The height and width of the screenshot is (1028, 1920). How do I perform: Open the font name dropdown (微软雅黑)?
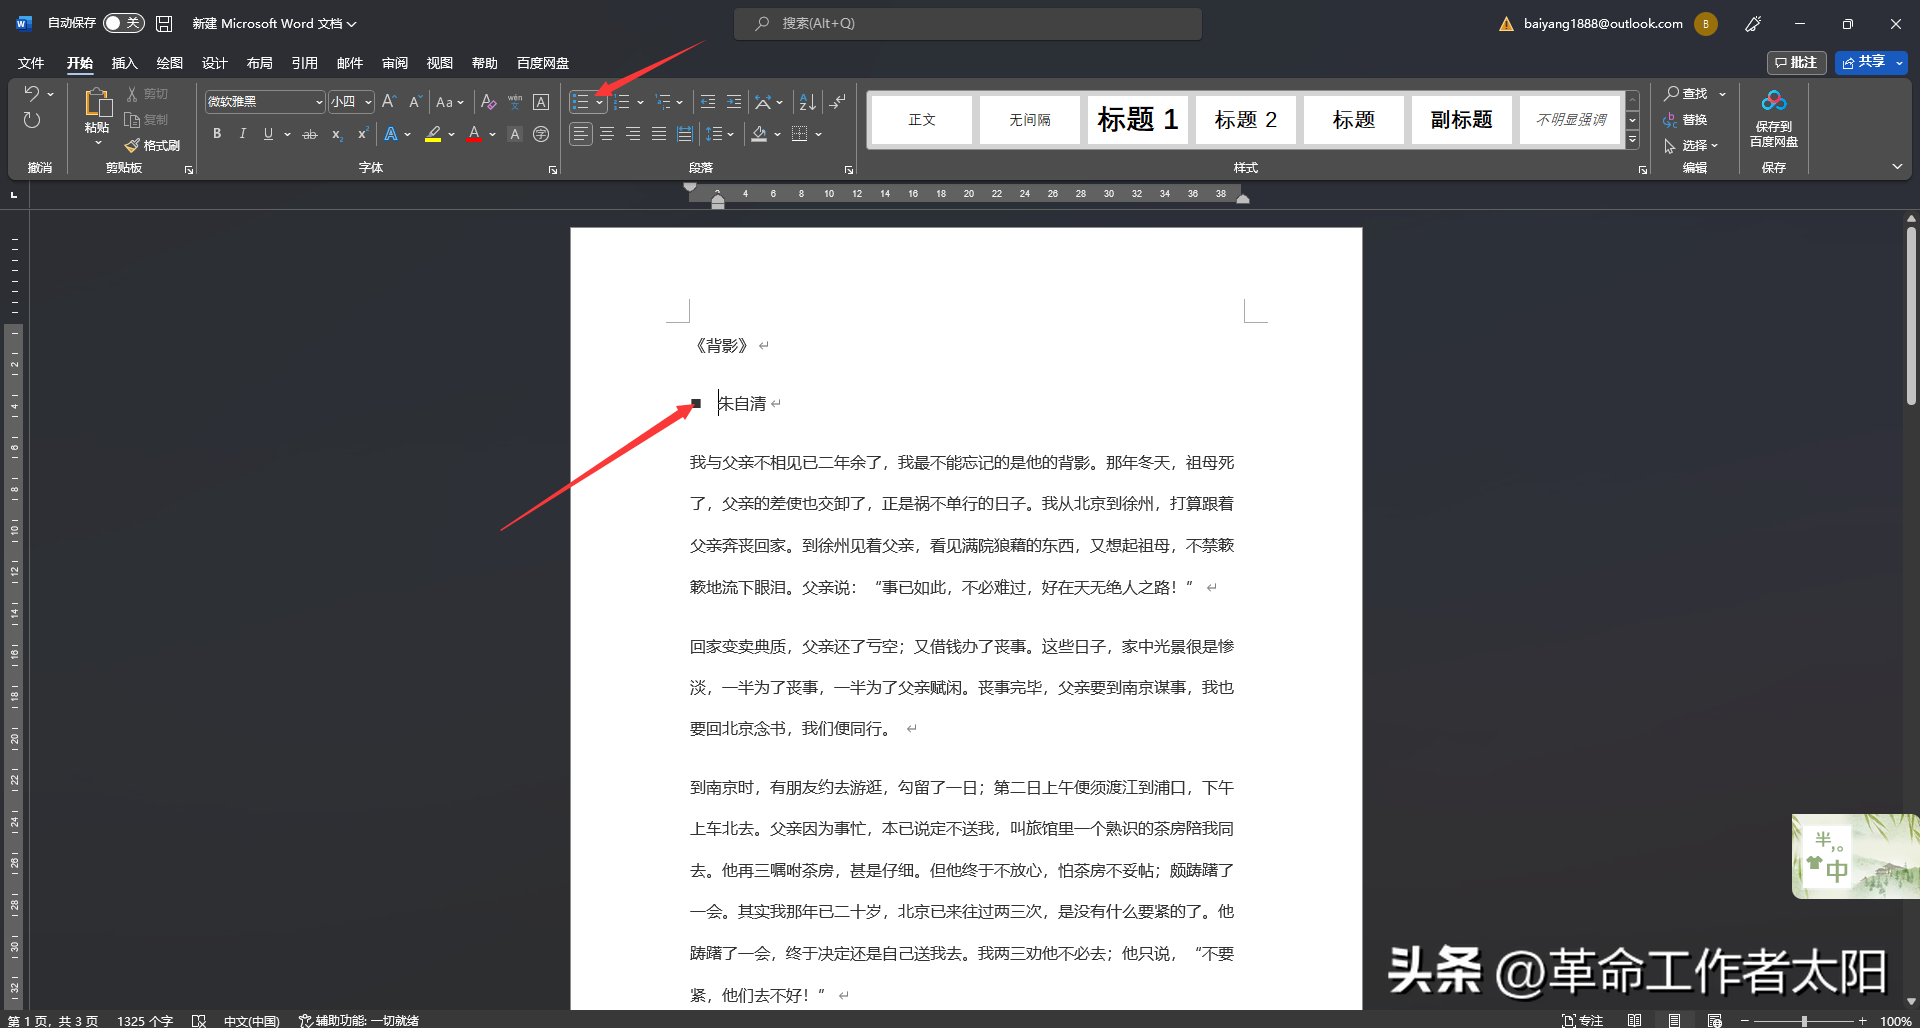point(319,102)
